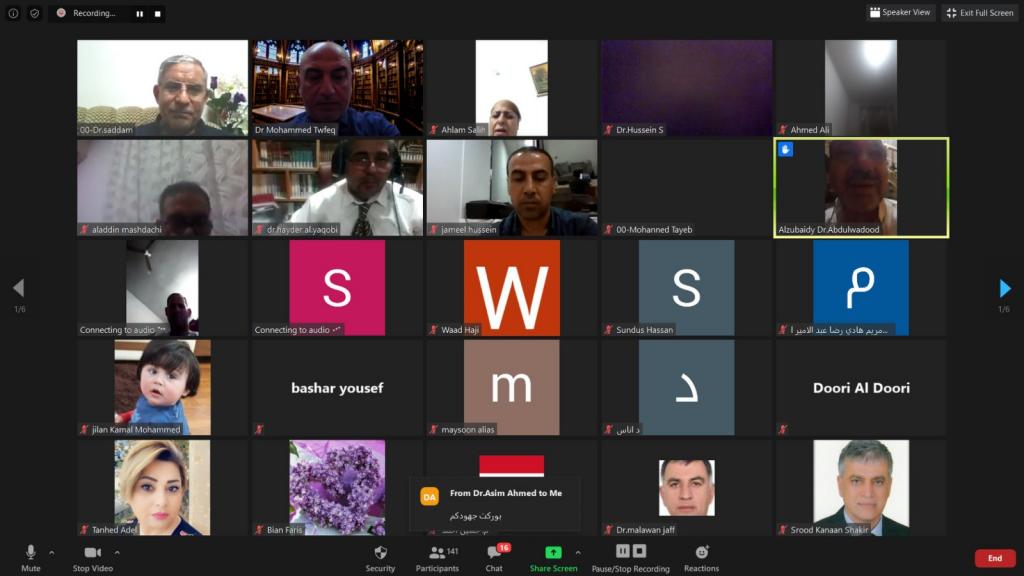Image resolution: width=1024 pixels, height=576 pixels.
Task: Pause recording using top-left pause button
Action: (x=139, y=14)
